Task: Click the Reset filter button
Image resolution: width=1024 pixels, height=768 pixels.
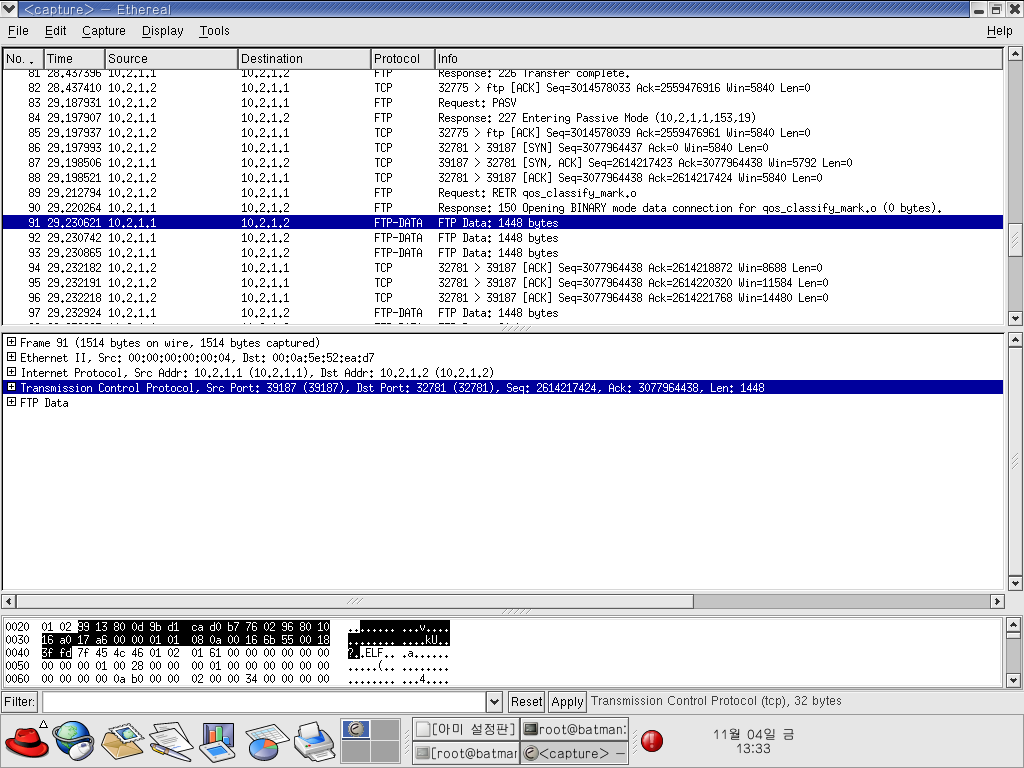Action: [526, 702]
